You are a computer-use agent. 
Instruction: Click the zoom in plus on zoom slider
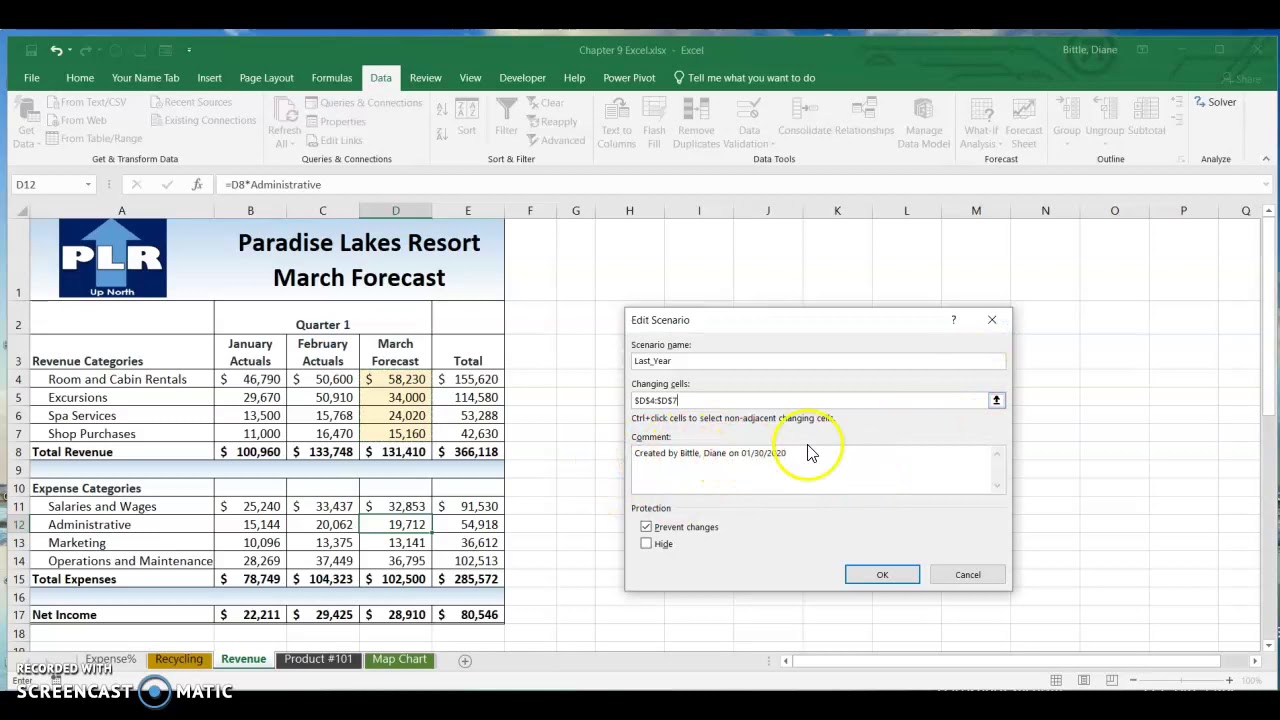[x=1229, y=680]
